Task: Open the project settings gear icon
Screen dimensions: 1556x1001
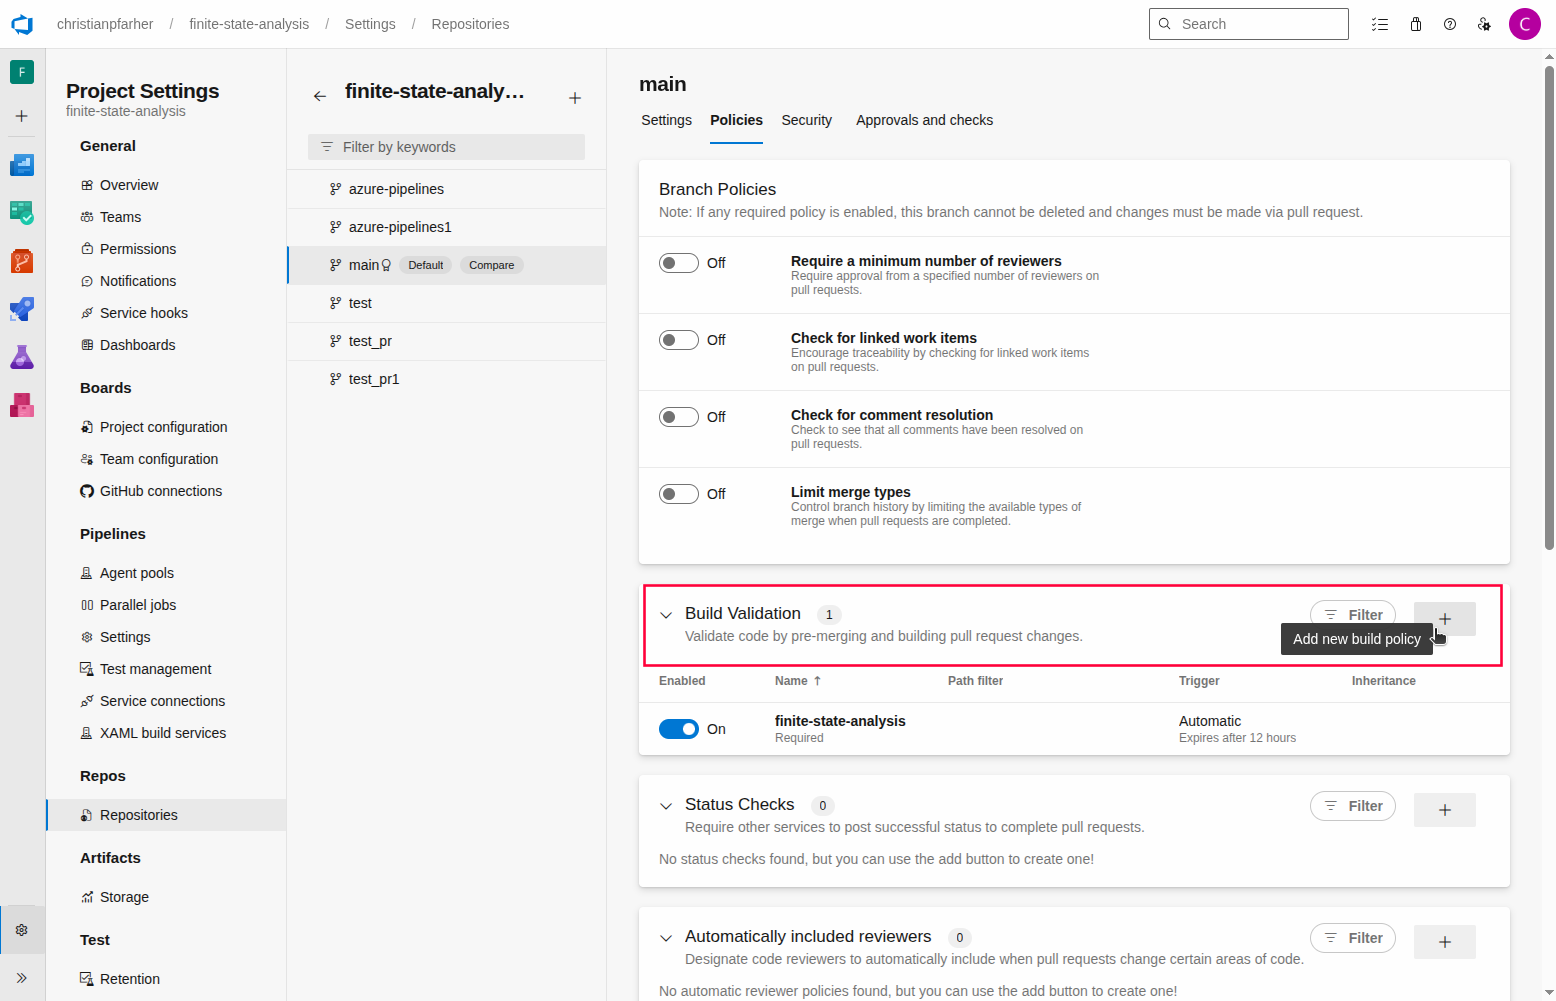Action: tap(22, 930)
